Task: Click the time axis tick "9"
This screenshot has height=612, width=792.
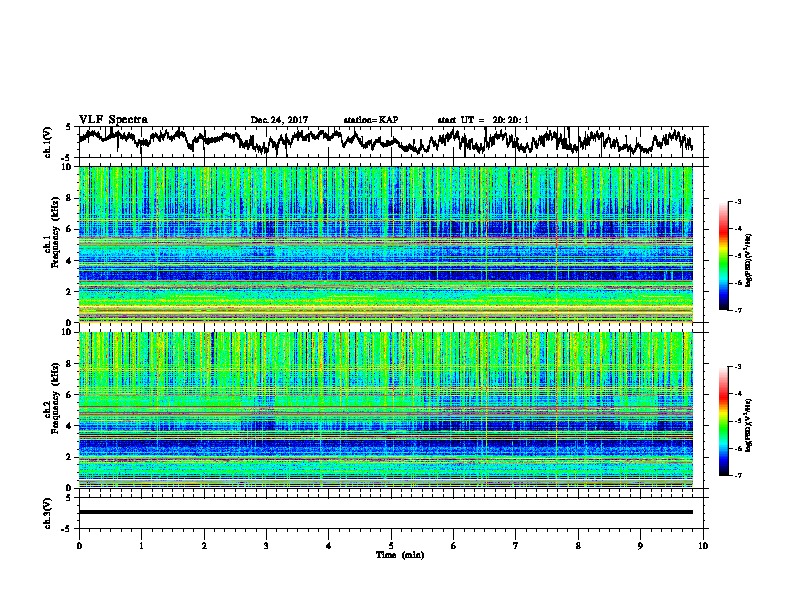Action: [640, 546]
